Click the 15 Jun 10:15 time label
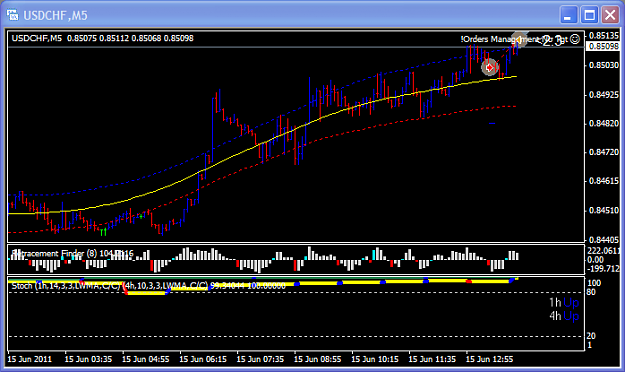 (375, 359)
